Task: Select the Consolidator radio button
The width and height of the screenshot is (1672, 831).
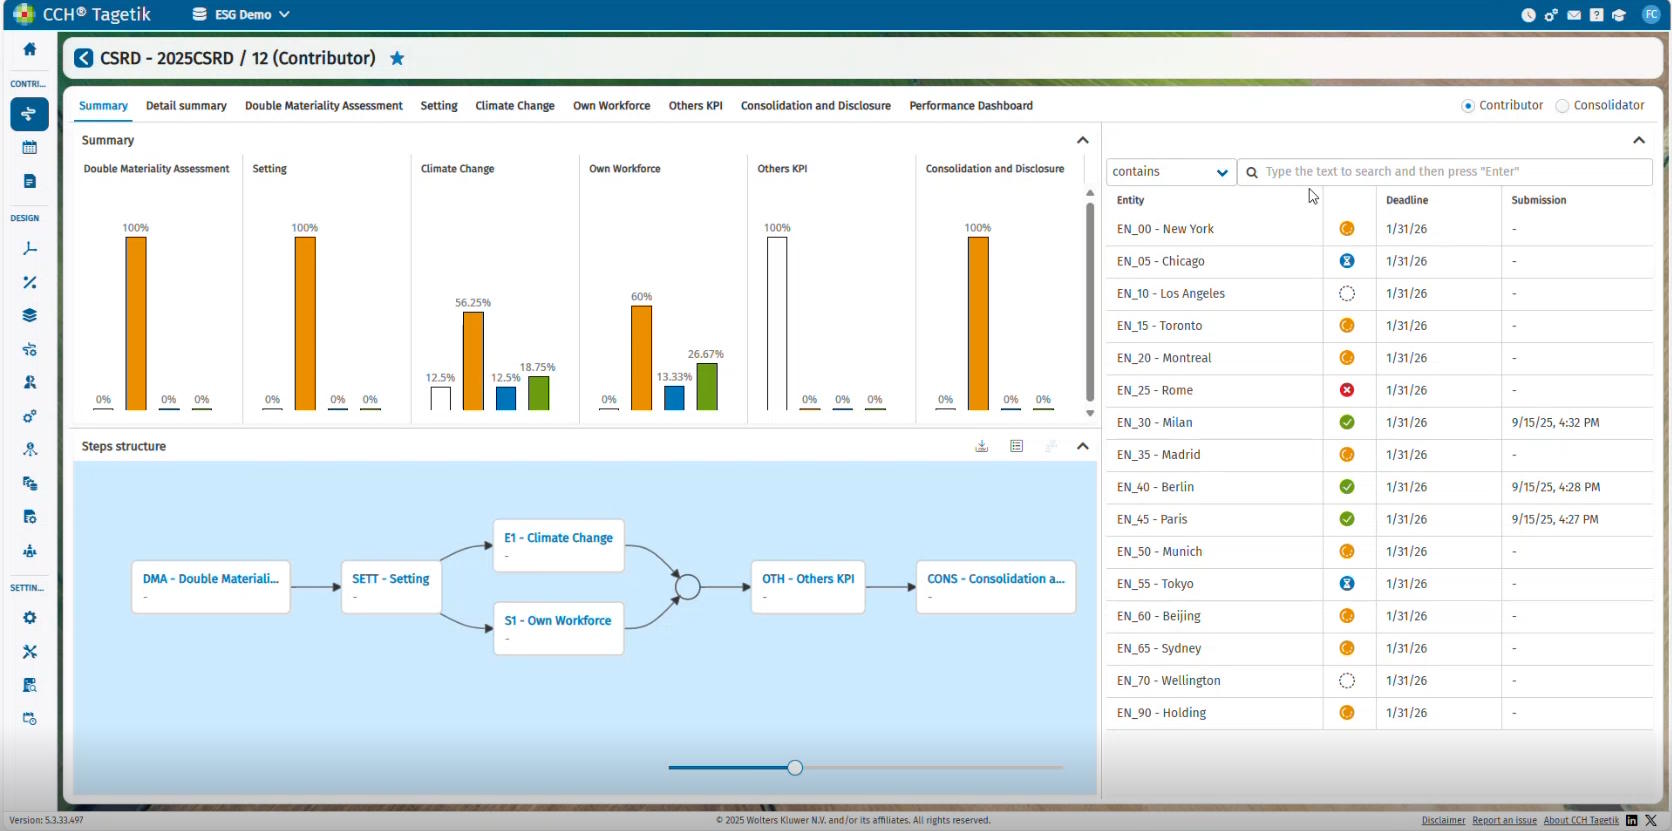Action: click(x=1562, y=106)
